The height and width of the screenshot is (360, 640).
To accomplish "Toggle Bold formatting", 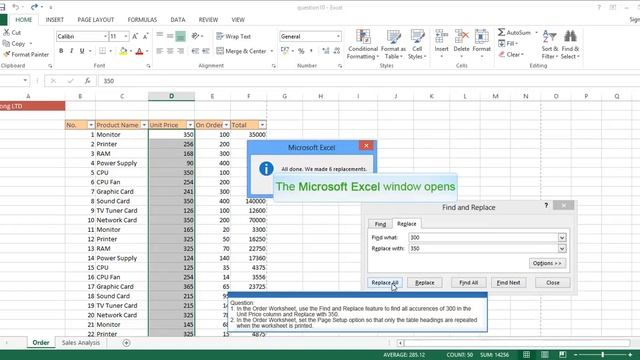I will [x=61, y=51].
